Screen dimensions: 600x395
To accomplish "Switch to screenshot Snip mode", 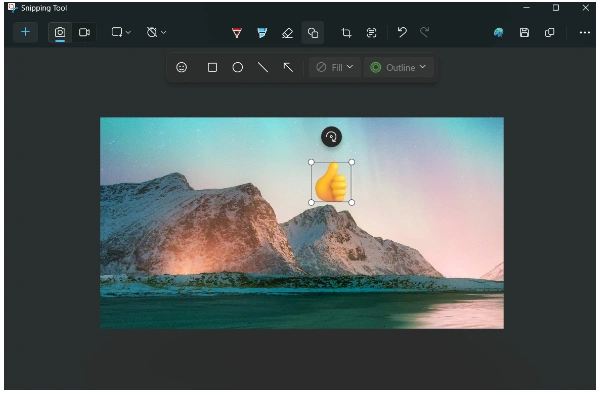I will [x=60, y=33].
